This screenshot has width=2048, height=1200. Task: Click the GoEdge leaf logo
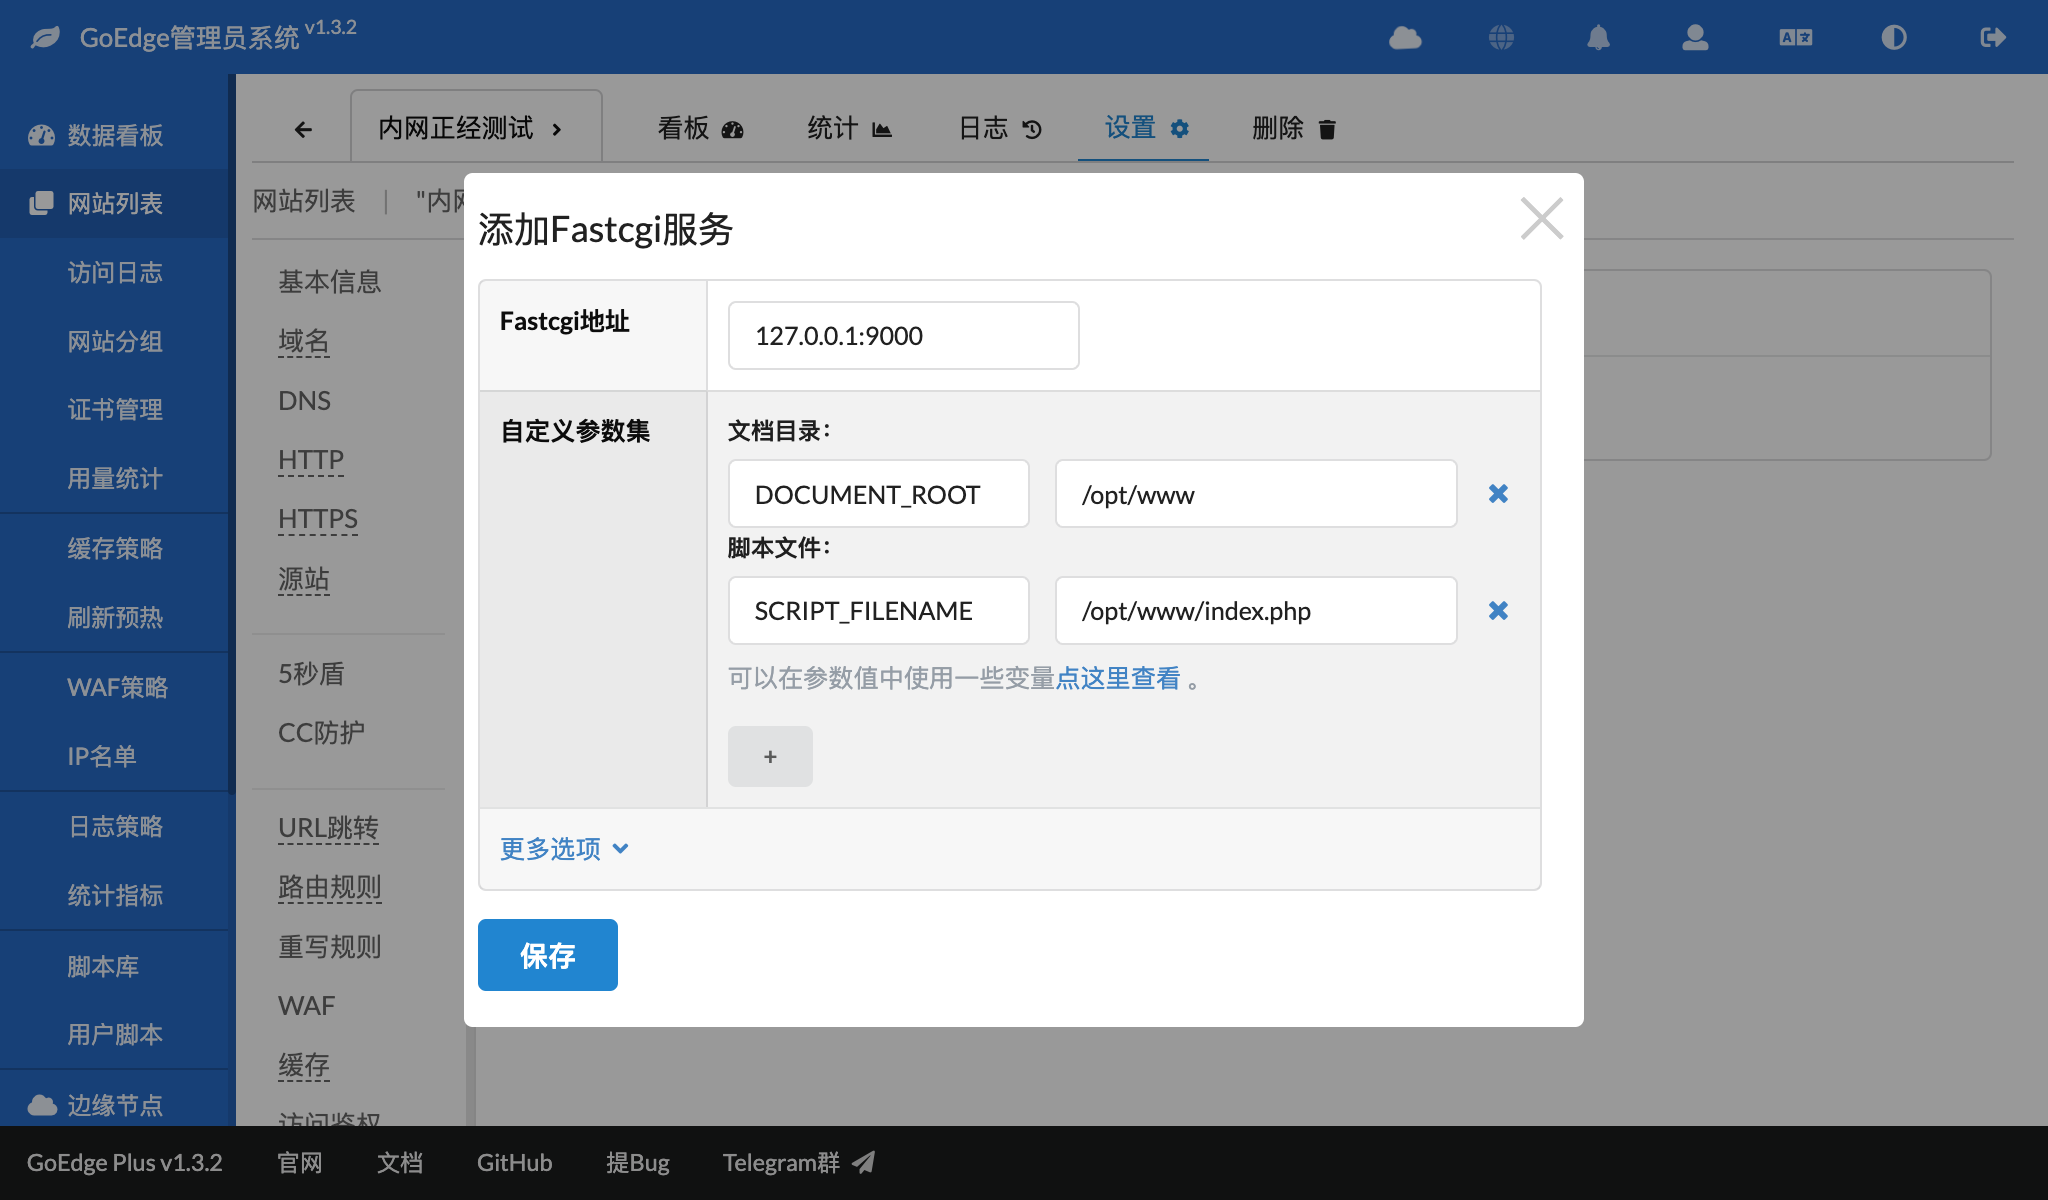(46, 38)
